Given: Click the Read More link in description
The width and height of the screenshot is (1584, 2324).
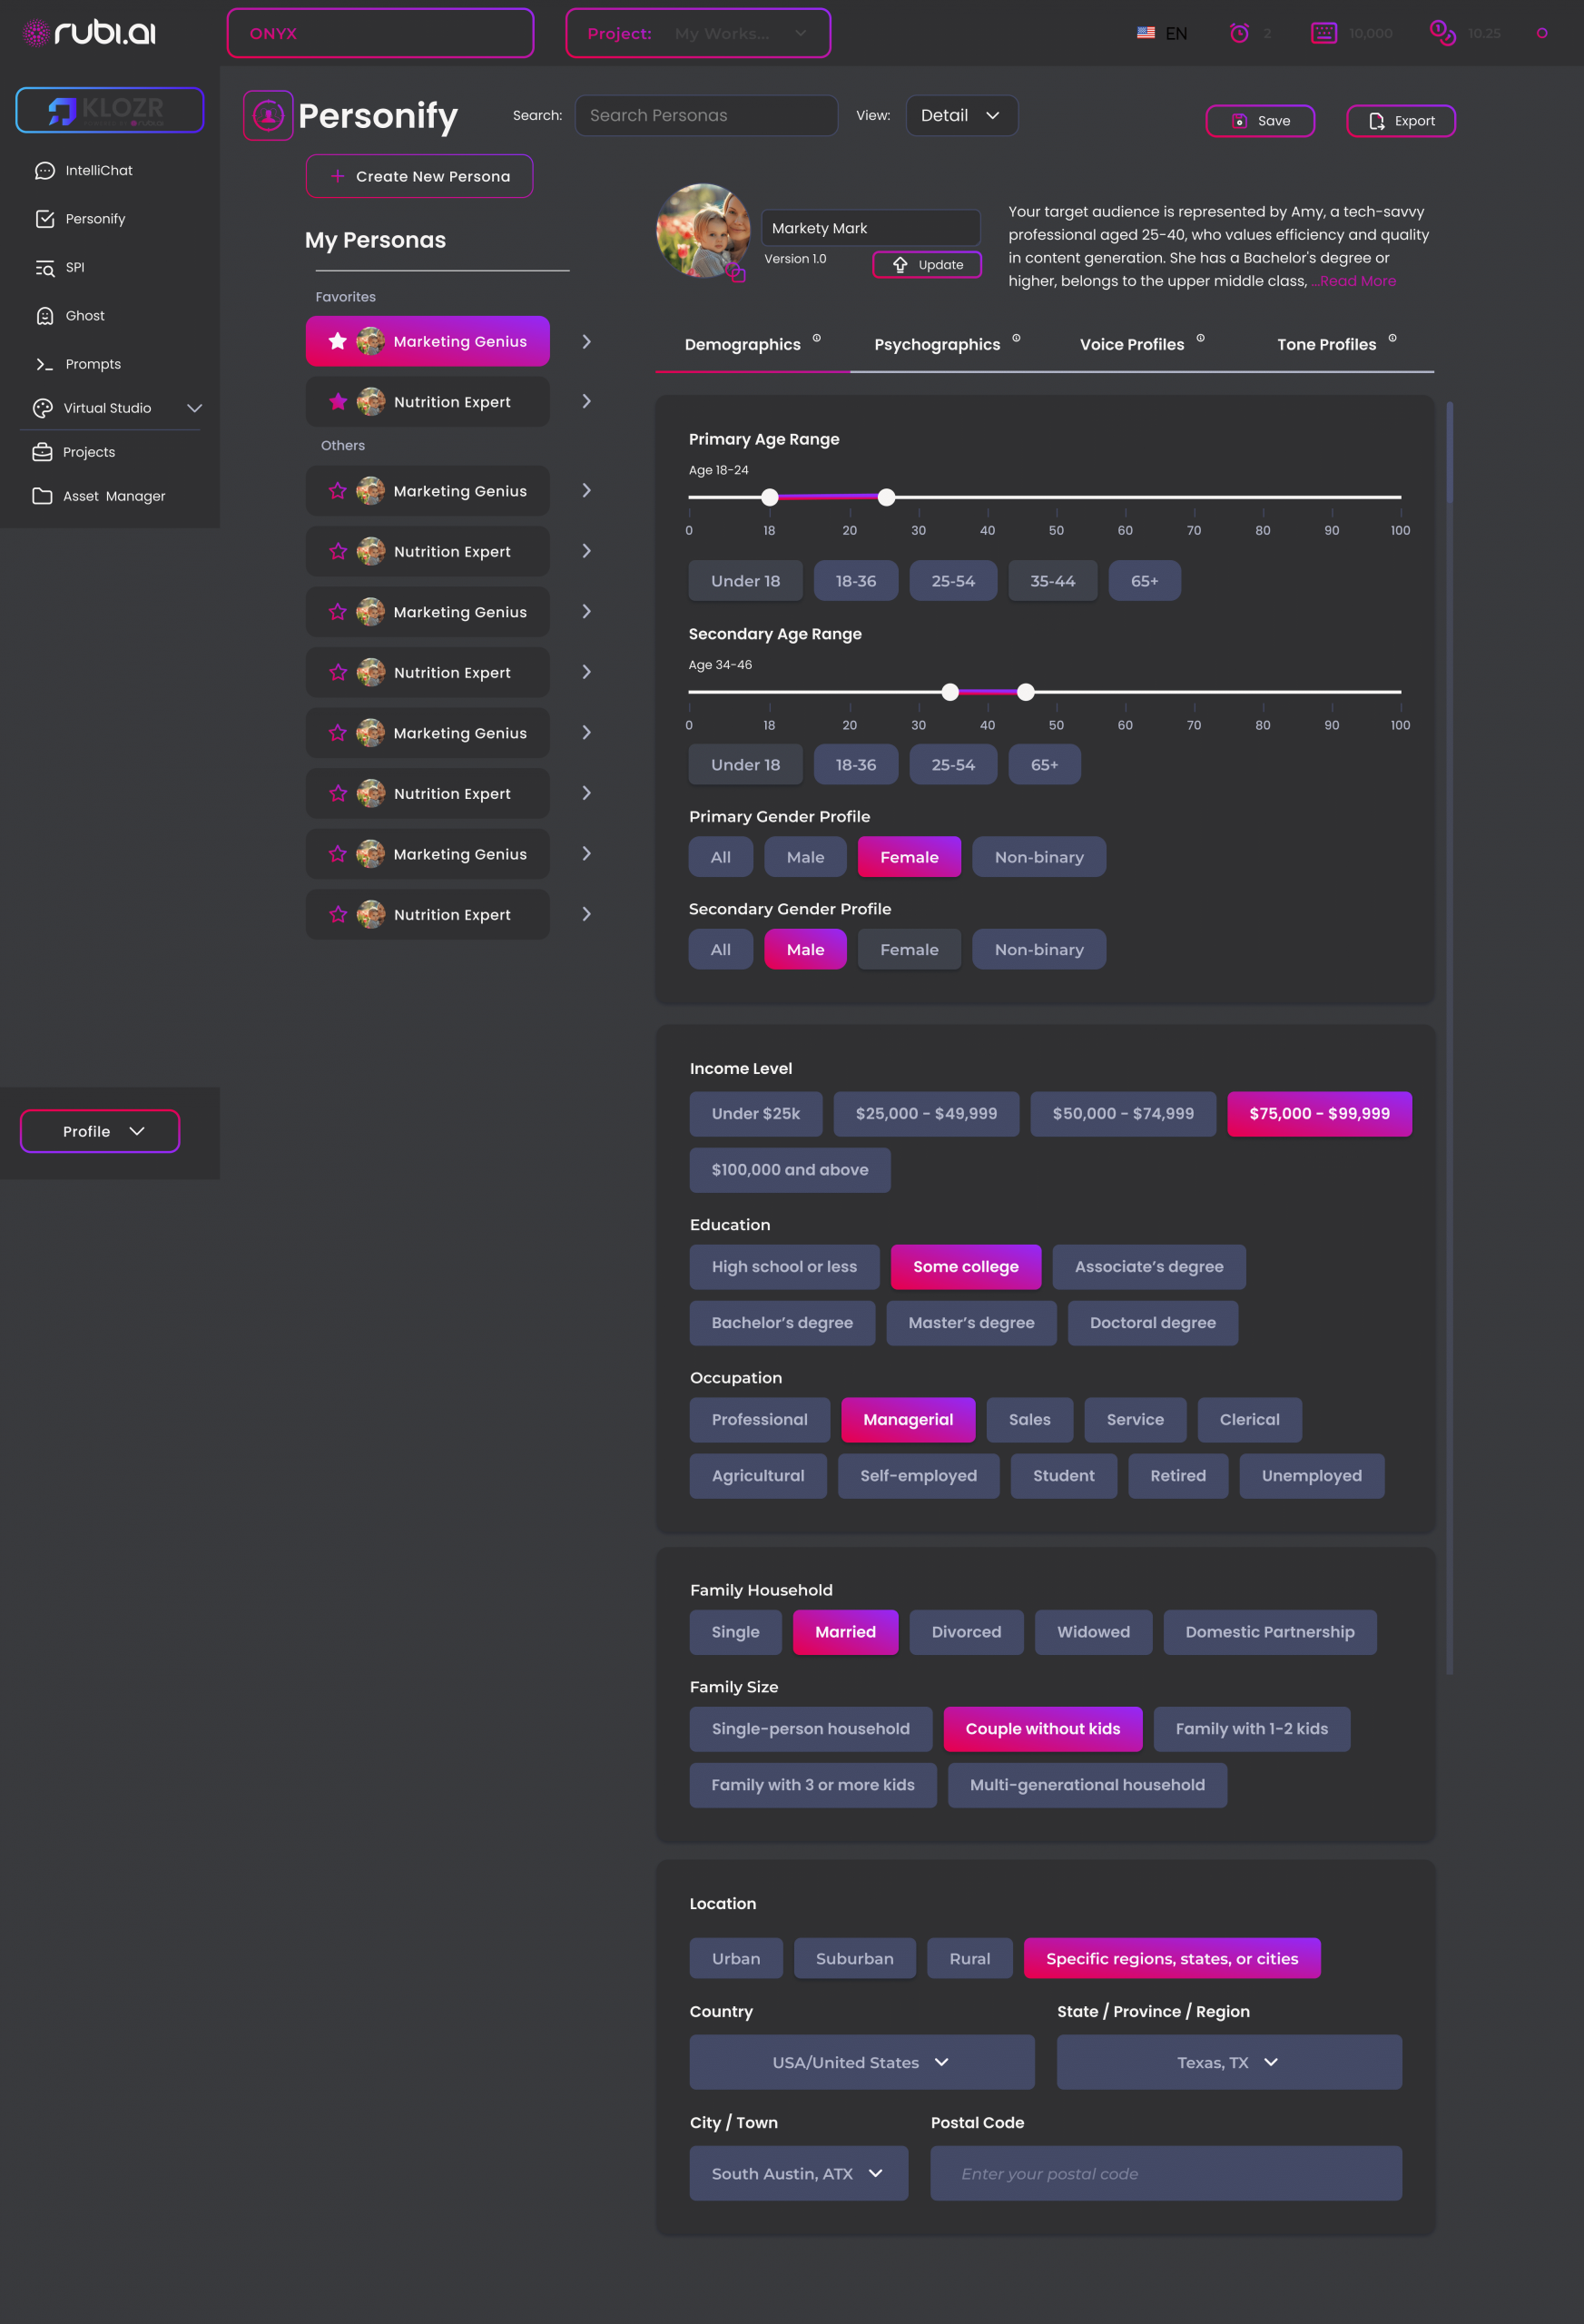Looking at the screenshot, I should click(1355, 282).
